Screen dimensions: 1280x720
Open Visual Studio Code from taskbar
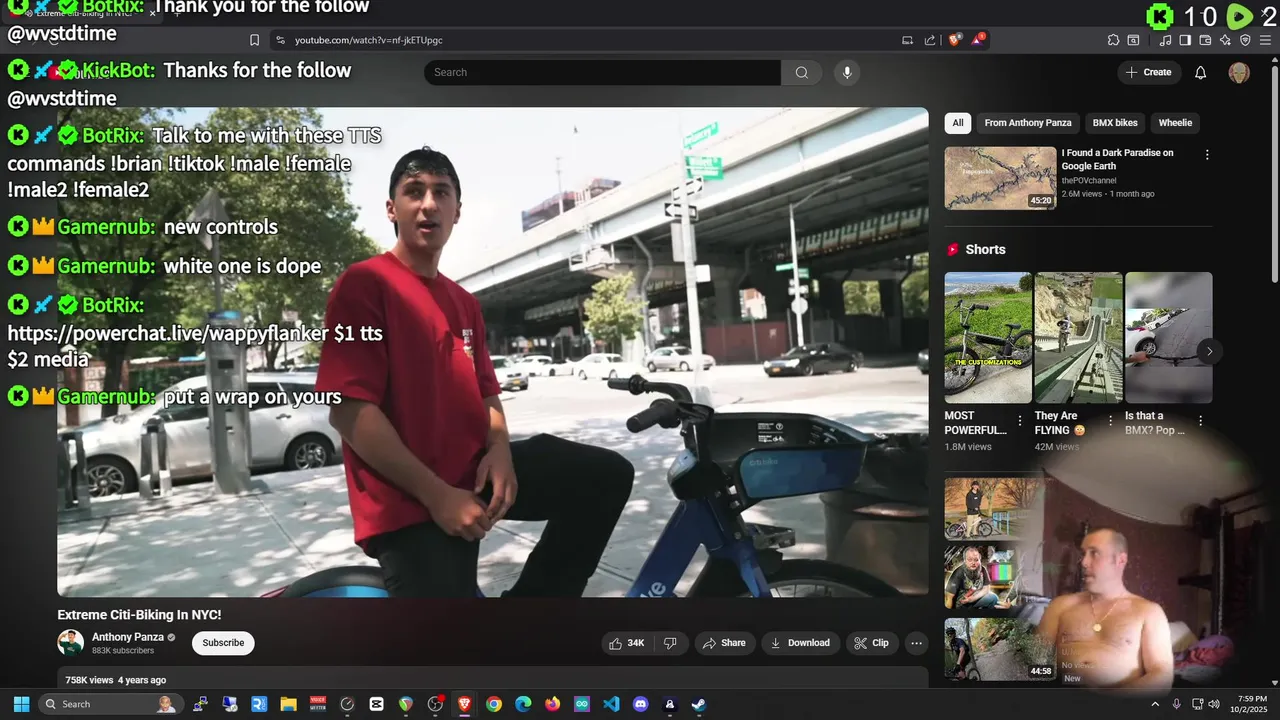click(611, 704)
